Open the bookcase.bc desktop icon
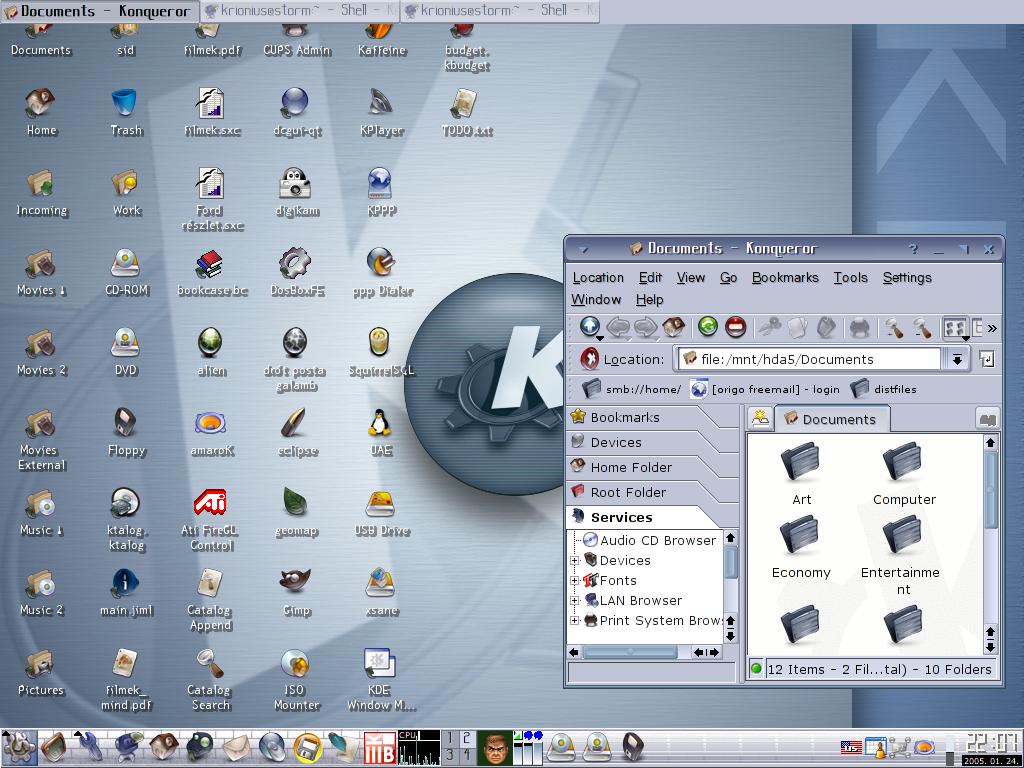This screenshot has width=1024, height=768. (x=212, y=273)
